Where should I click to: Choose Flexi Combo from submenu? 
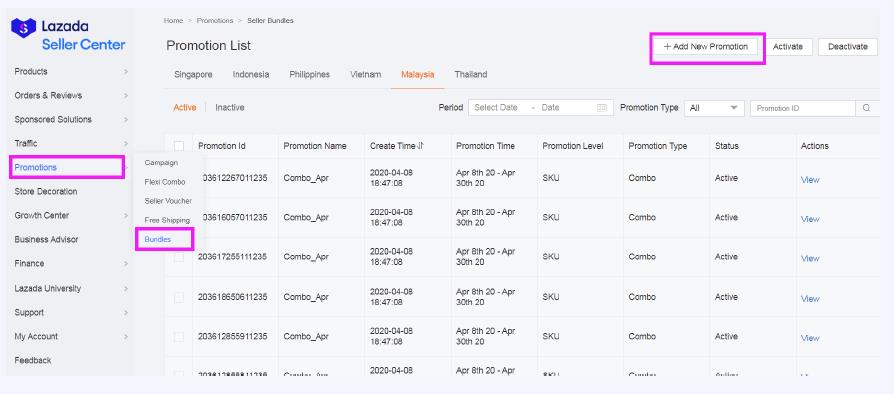pos(165,182)
